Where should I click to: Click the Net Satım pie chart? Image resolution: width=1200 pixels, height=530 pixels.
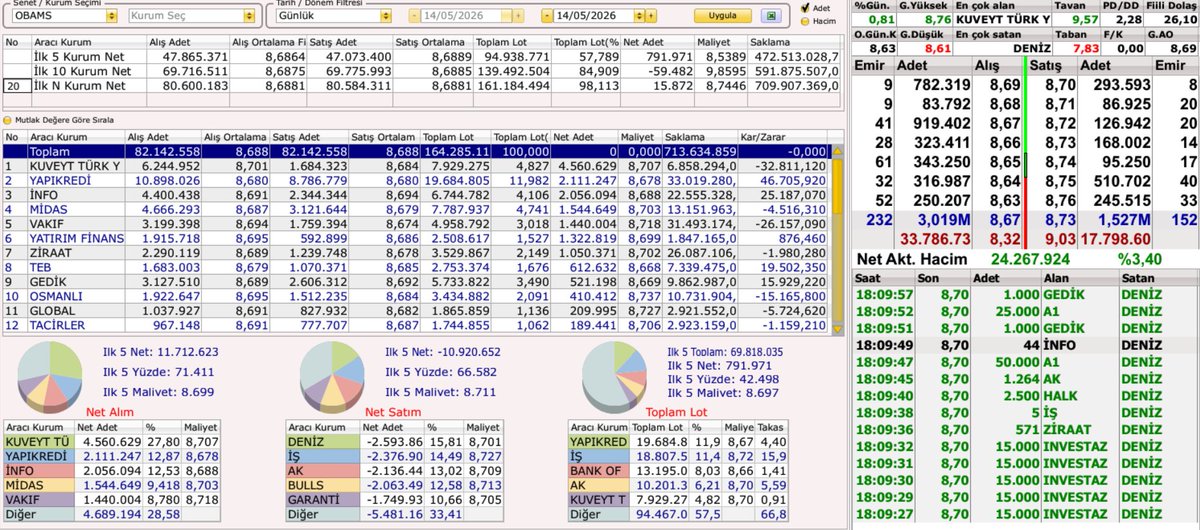(x=332, y=377)
